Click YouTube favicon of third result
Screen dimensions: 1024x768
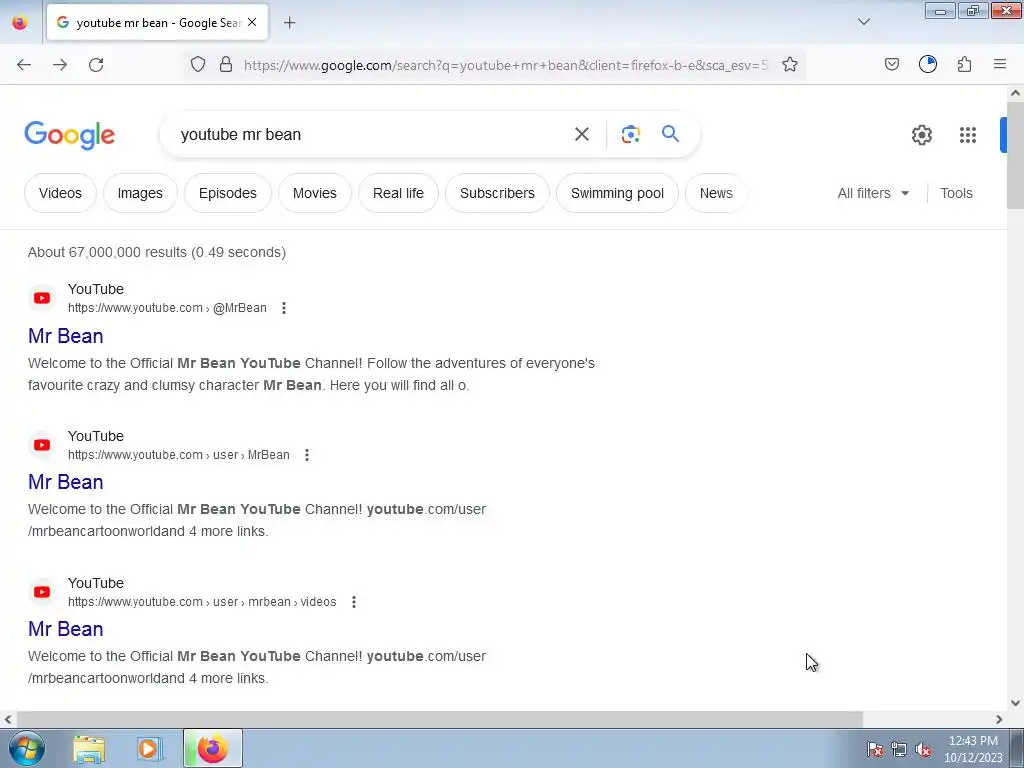(x=42, y=592)
